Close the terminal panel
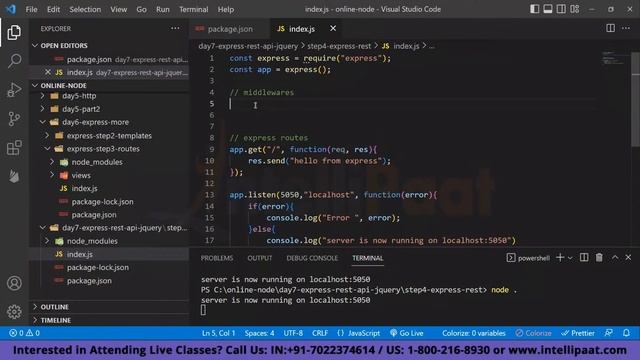This screenshot has height=360, width=640. click(629, 258)
